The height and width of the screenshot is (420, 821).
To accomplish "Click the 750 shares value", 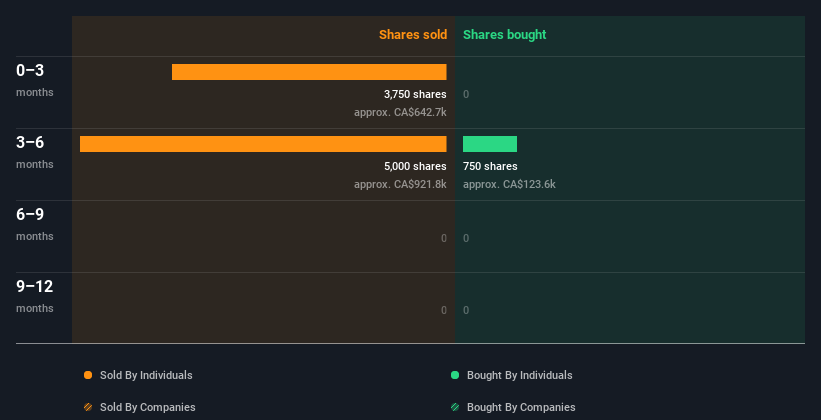I will [x=490, y=167].
